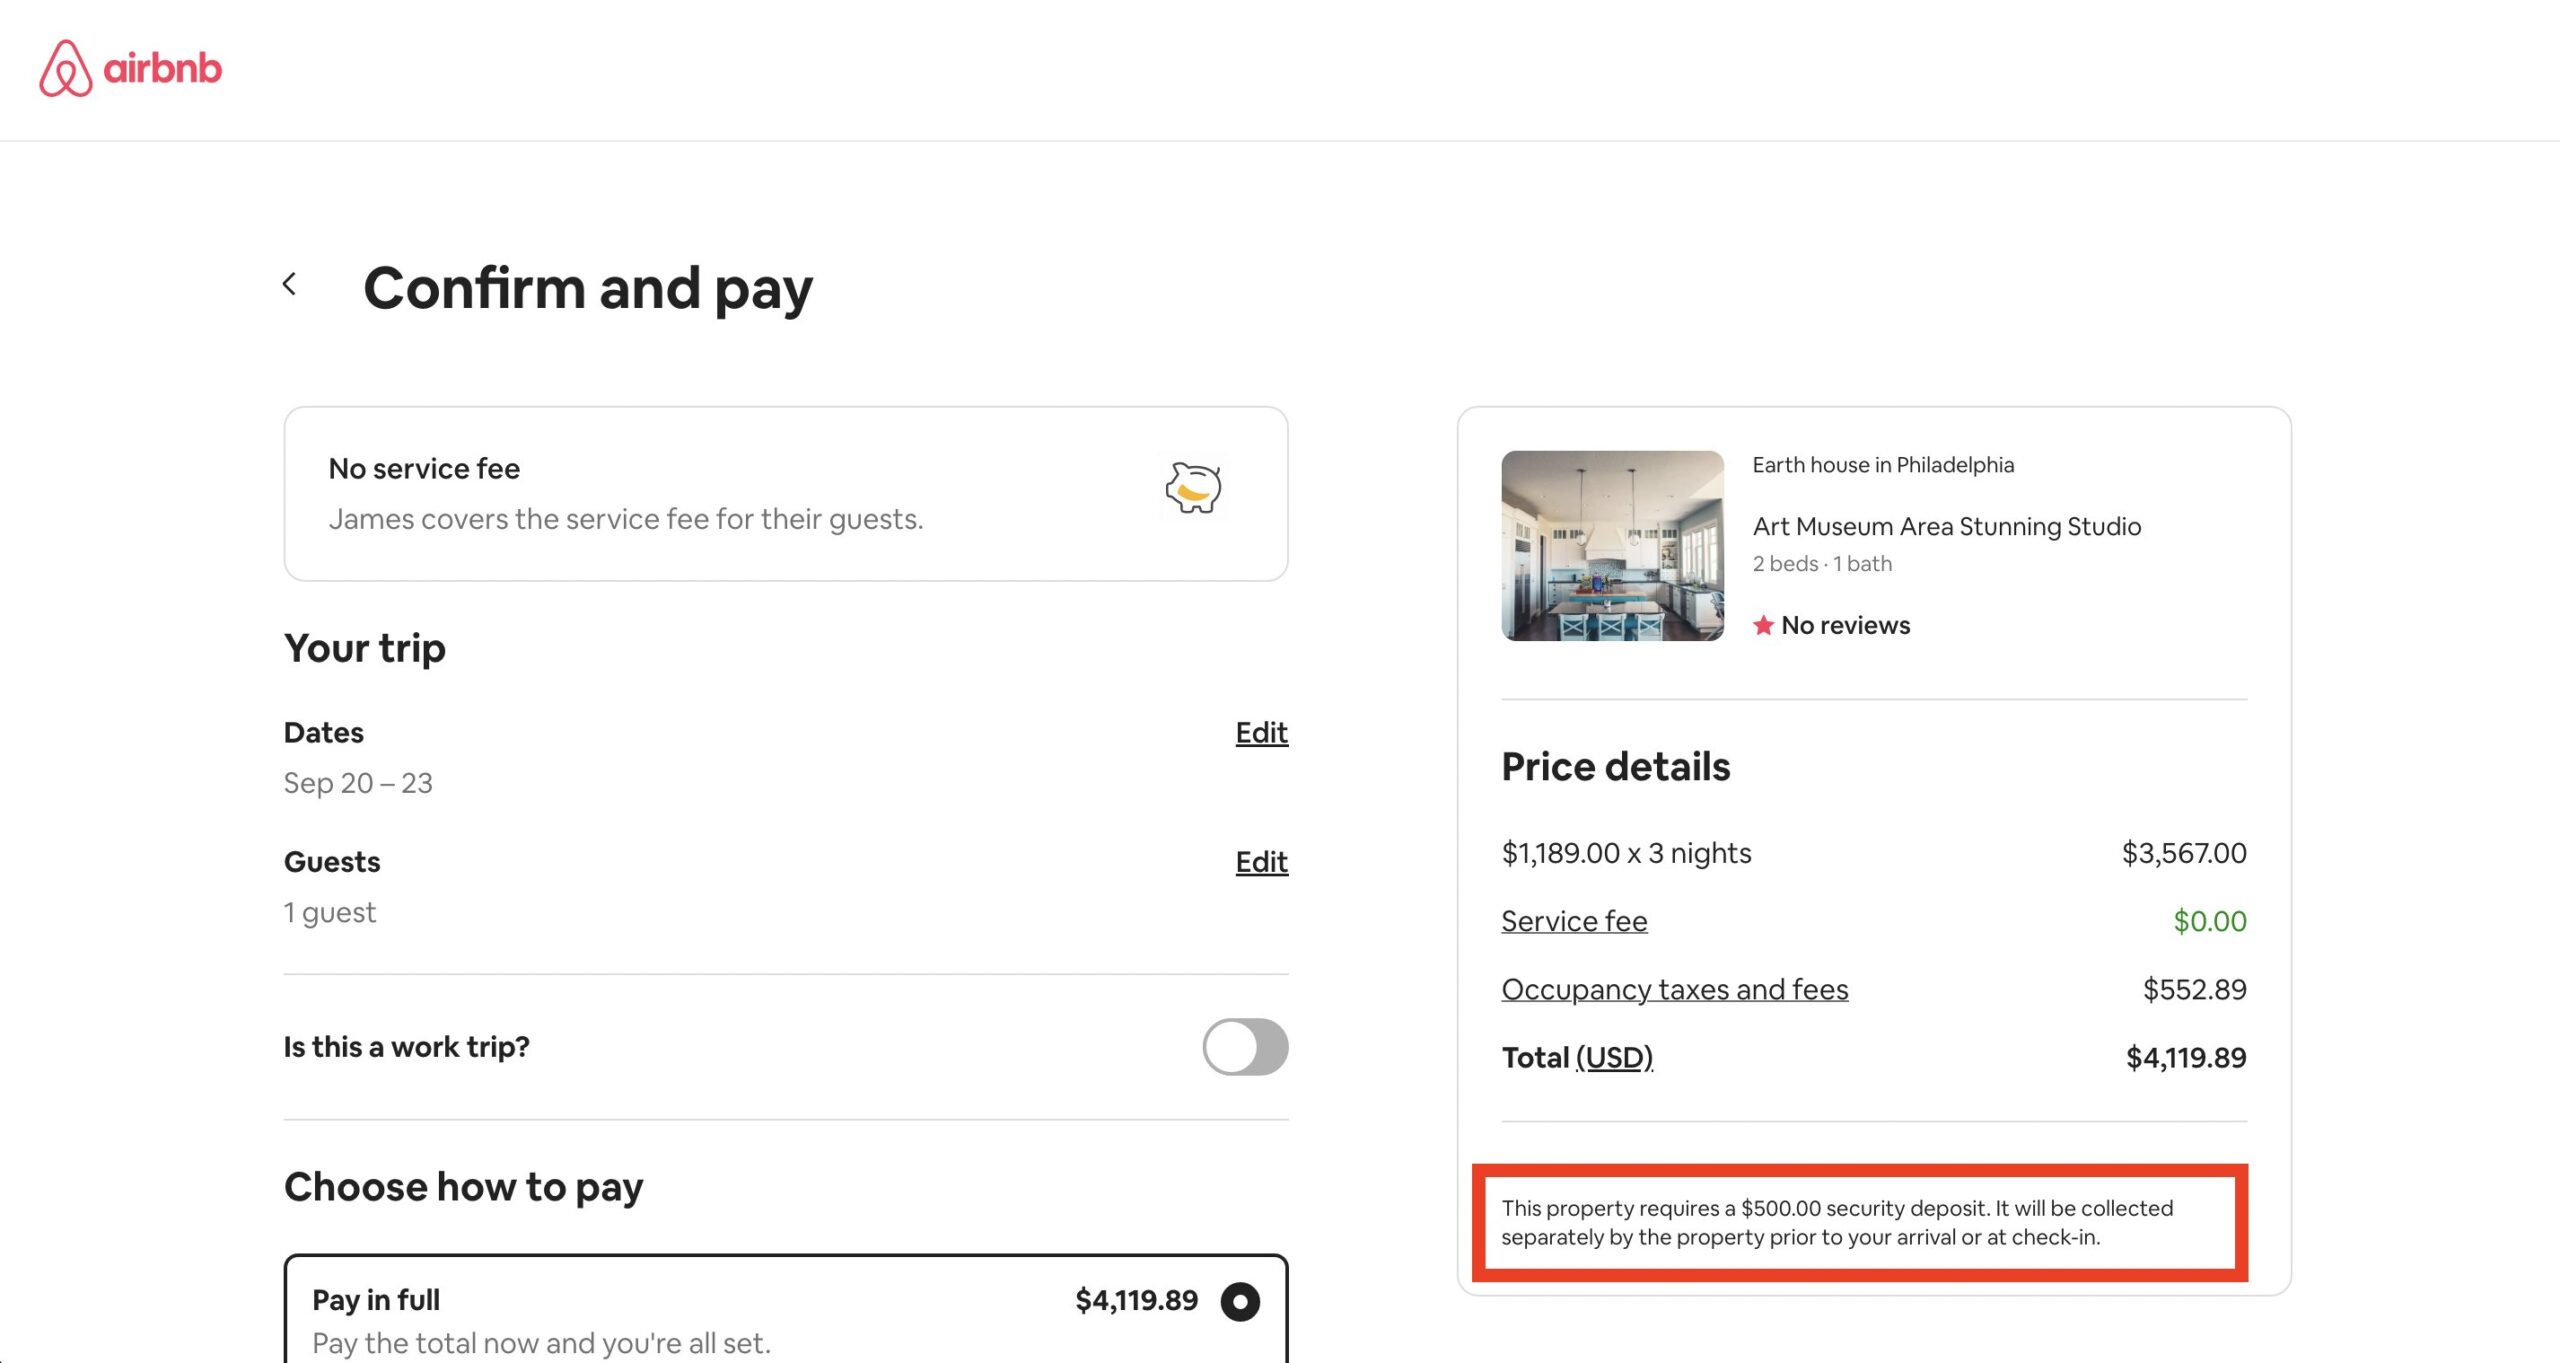This screenshot has width=2560, height=1363.
Task: Toggle the work trip switch
Action: [1244, 1047]
